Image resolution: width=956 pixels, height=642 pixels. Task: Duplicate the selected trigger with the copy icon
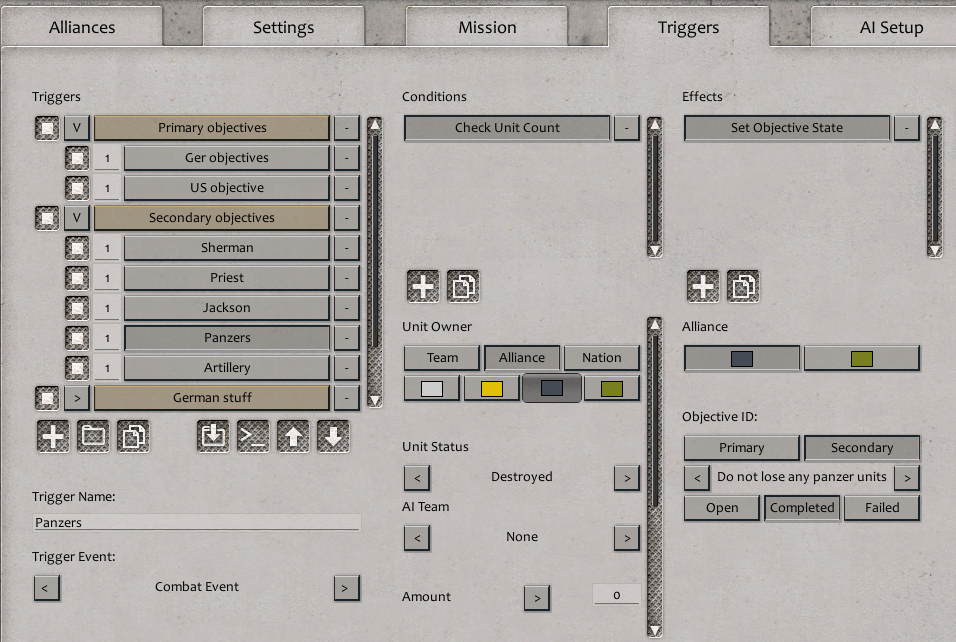point(133,437)
